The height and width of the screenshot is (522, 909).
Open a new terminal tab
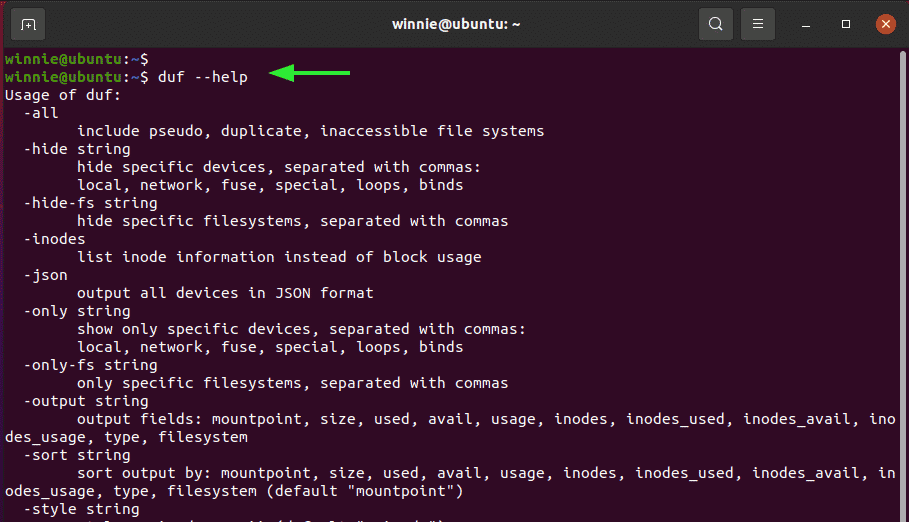[x=28, y=24]
